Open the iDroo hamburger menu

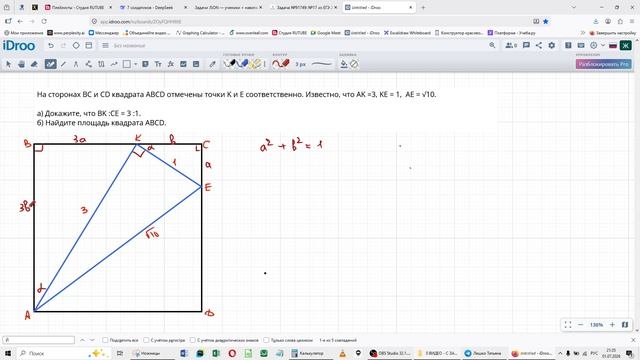(105, 46)
